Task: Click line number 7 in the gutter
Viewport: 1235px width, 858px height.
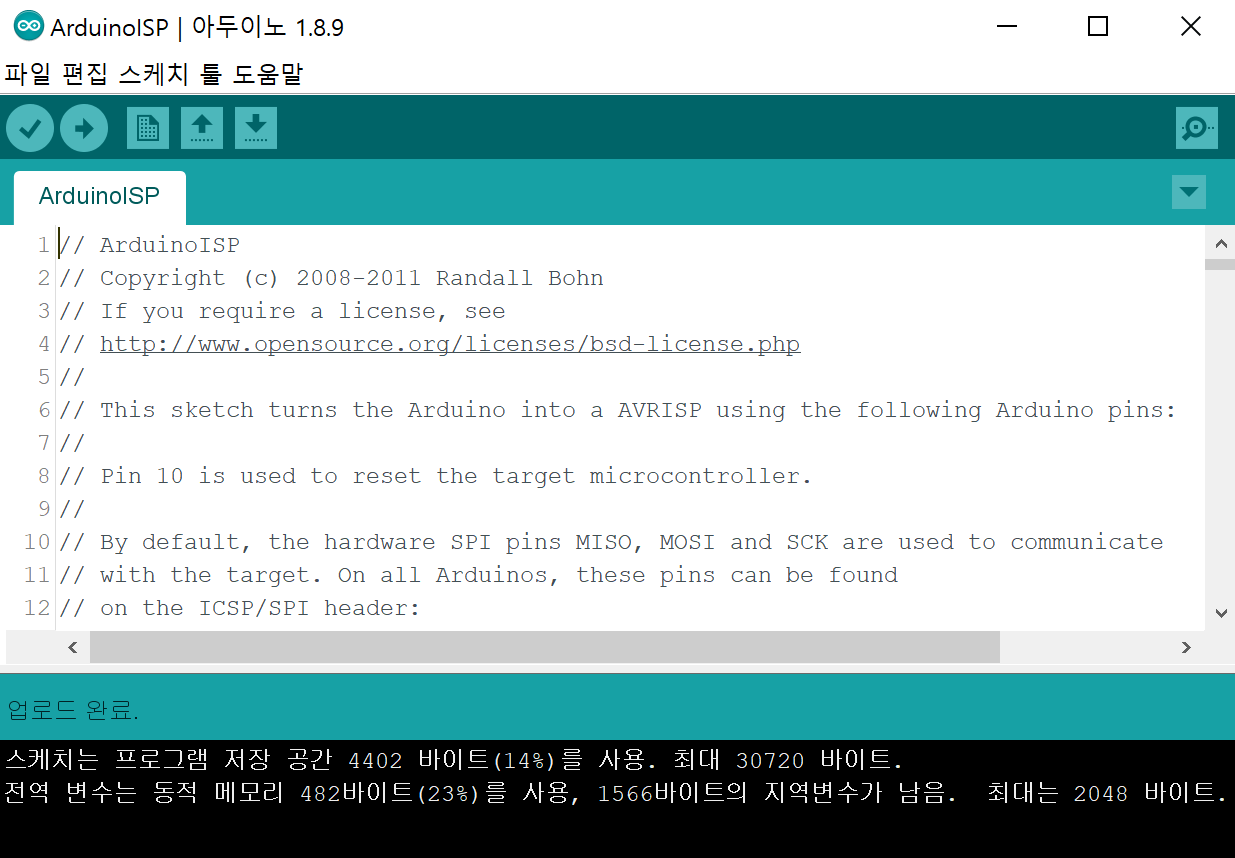Action: (x=44, y=443)
